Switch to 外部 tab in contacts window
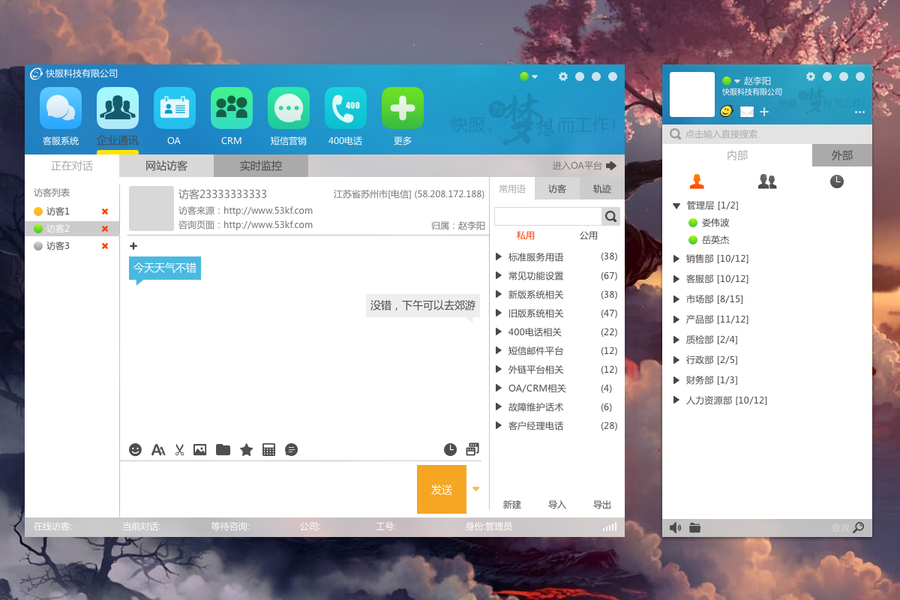The image size is (900, 600). [842, 156]
